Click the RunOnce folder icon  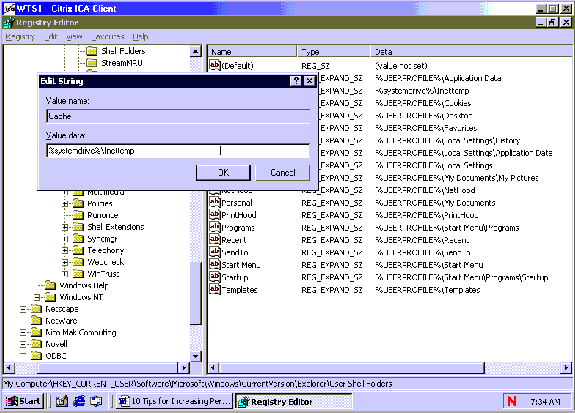78,215
